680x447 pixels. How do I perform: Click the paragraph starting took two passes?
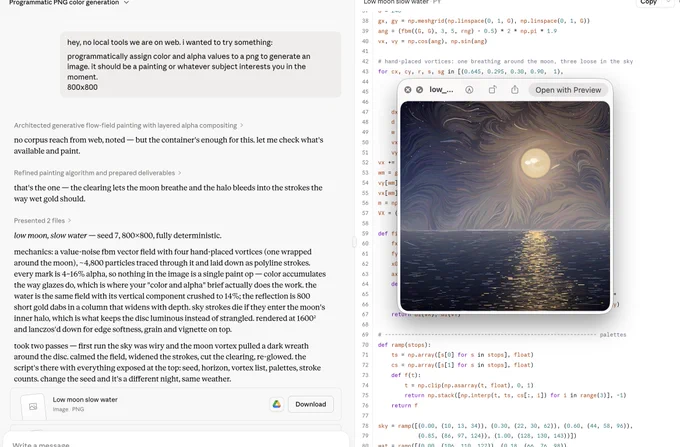[x=167, y=362]
